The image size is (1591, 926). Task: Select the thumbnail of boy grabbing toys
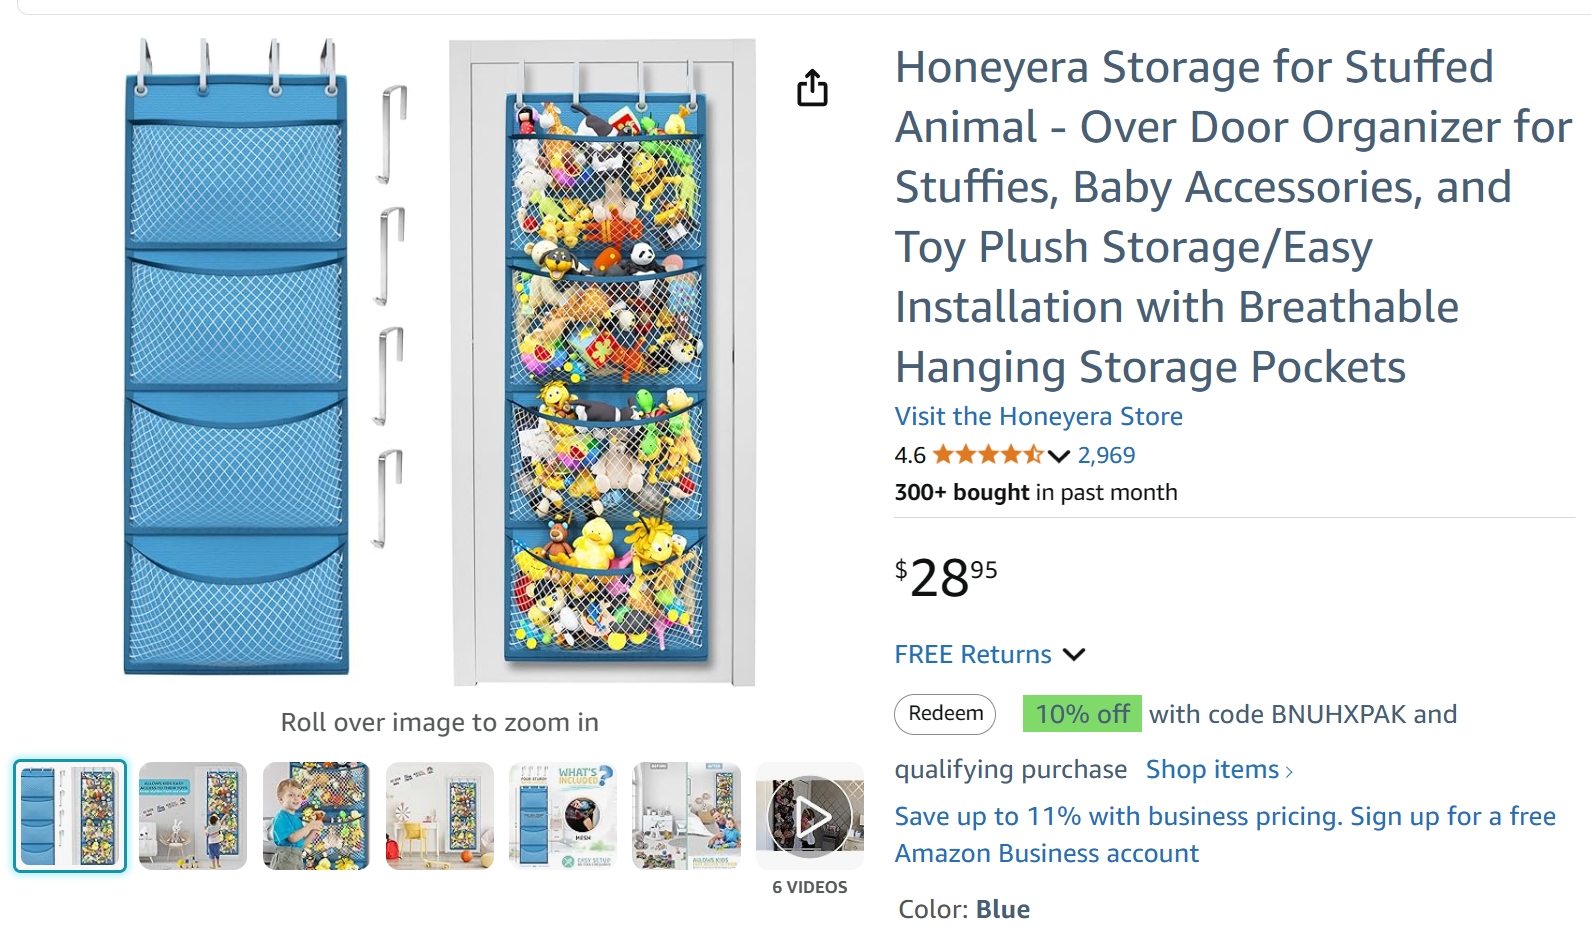pyautogui.click(x=316, y=816)
